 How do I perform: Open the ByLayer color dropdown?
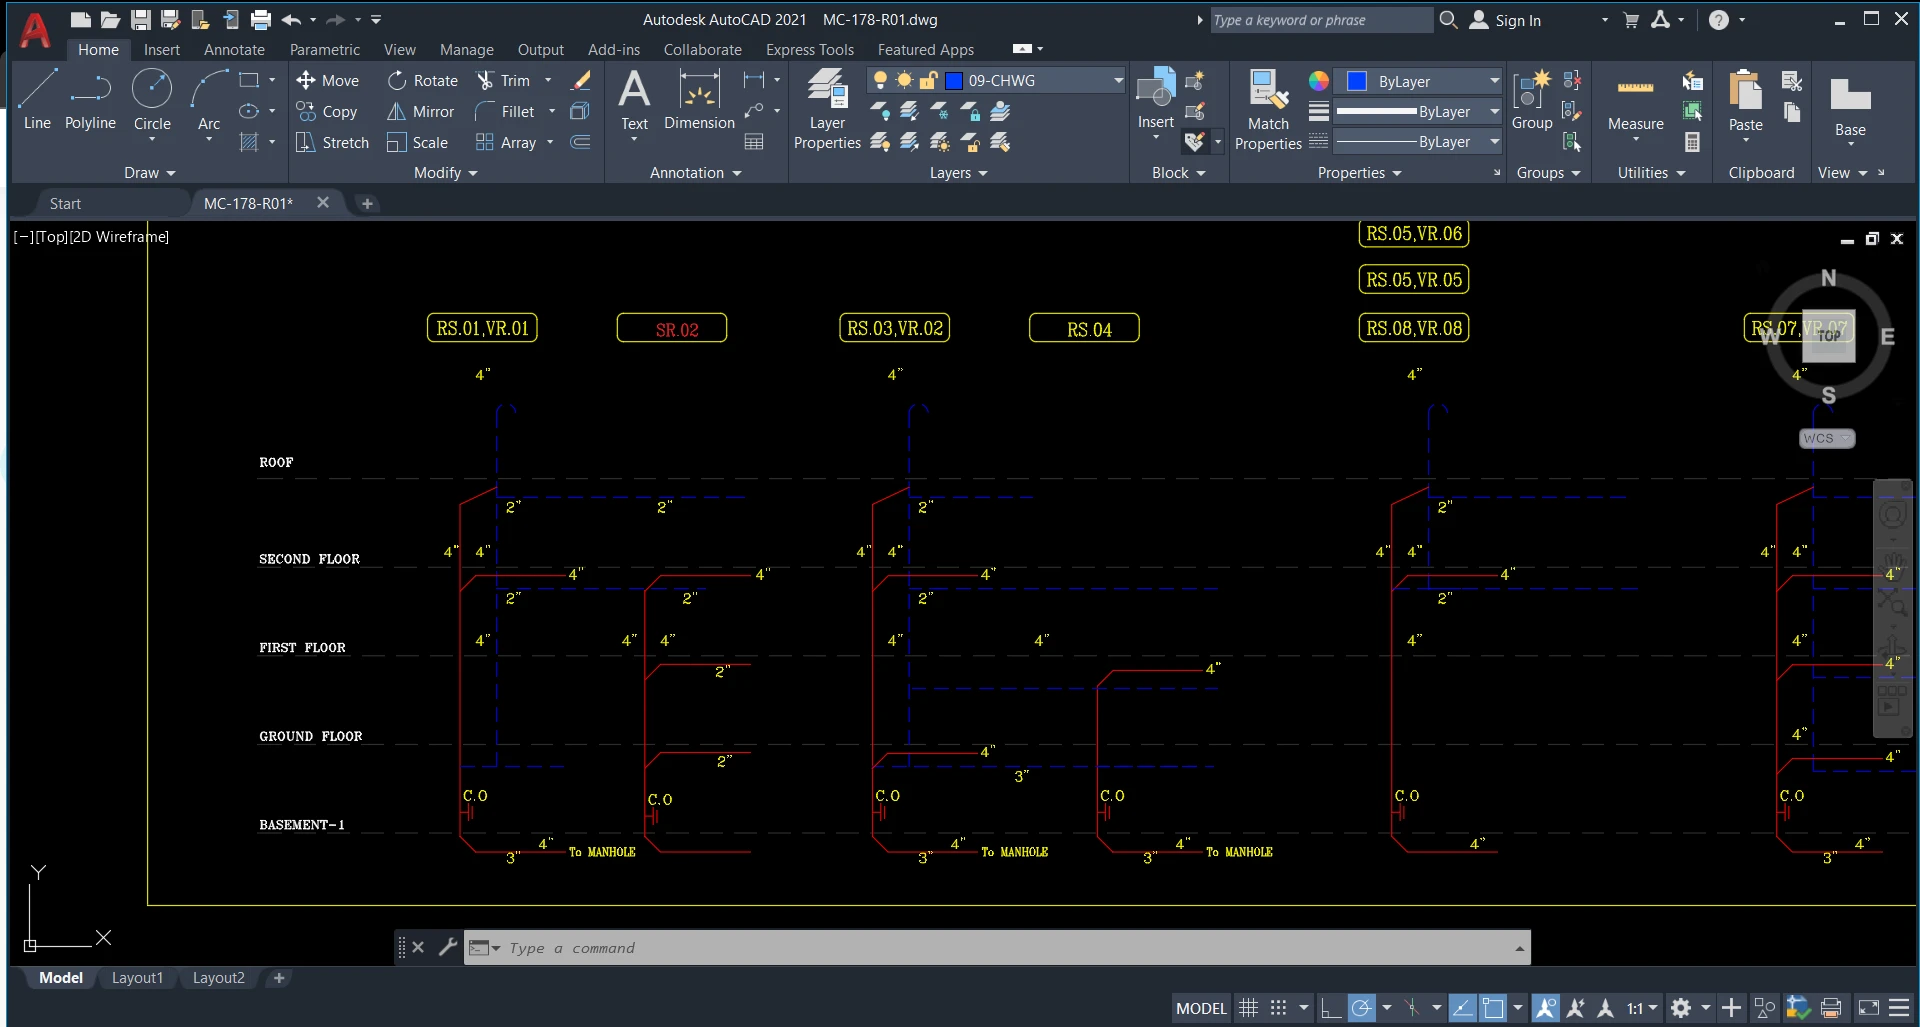point(1494,81)
